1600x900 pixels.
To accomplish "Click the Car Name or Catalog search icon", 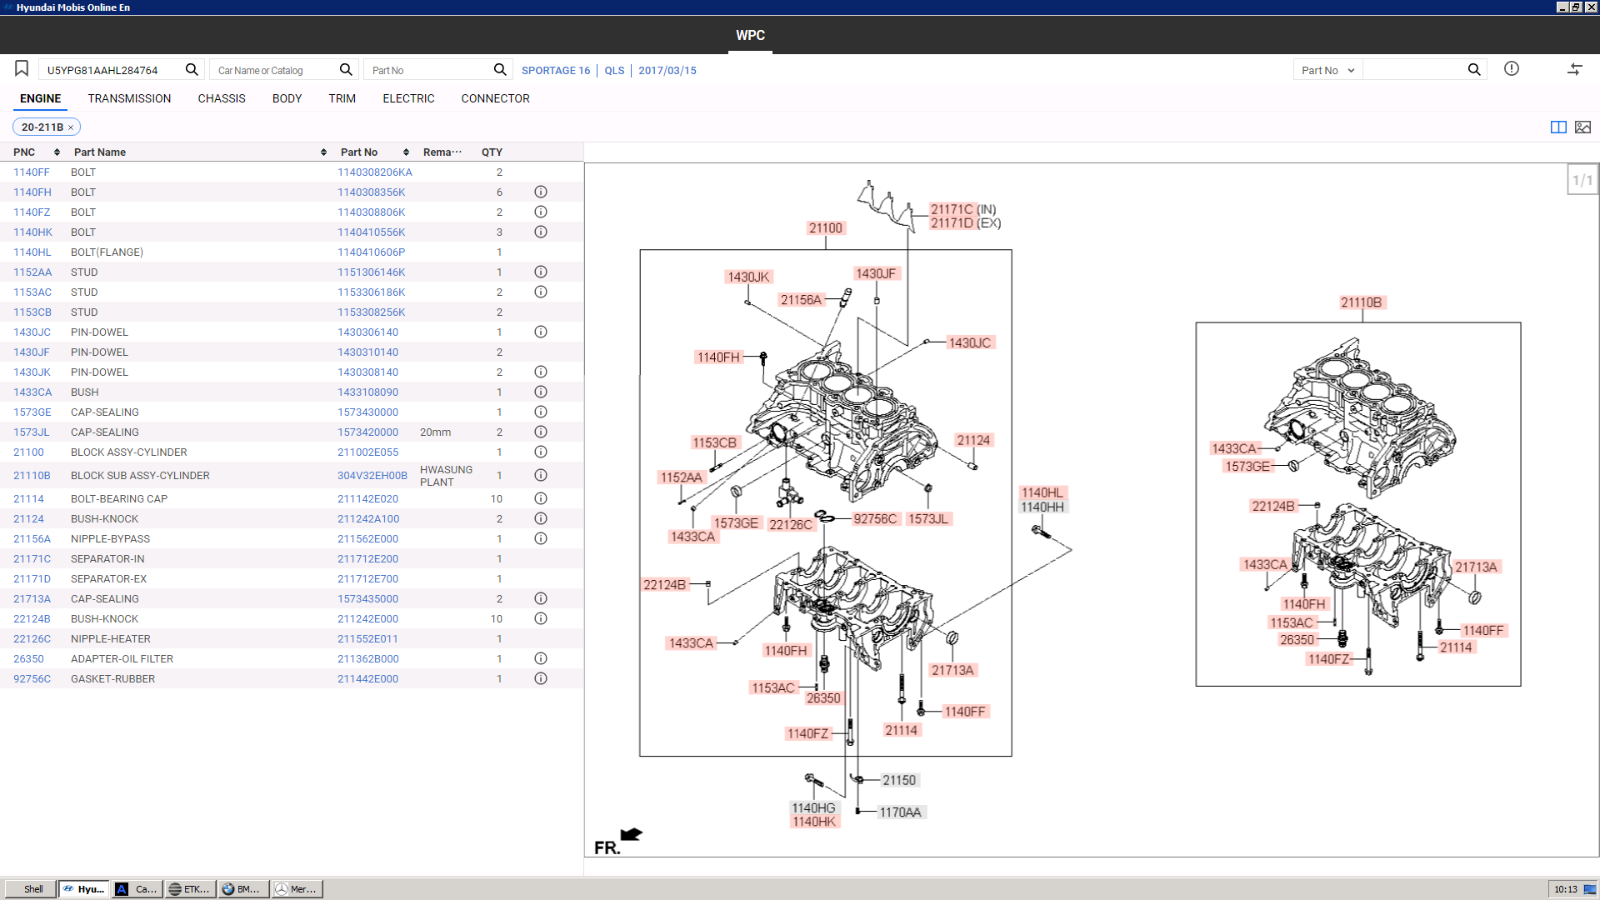I will (x=346, y=69).
